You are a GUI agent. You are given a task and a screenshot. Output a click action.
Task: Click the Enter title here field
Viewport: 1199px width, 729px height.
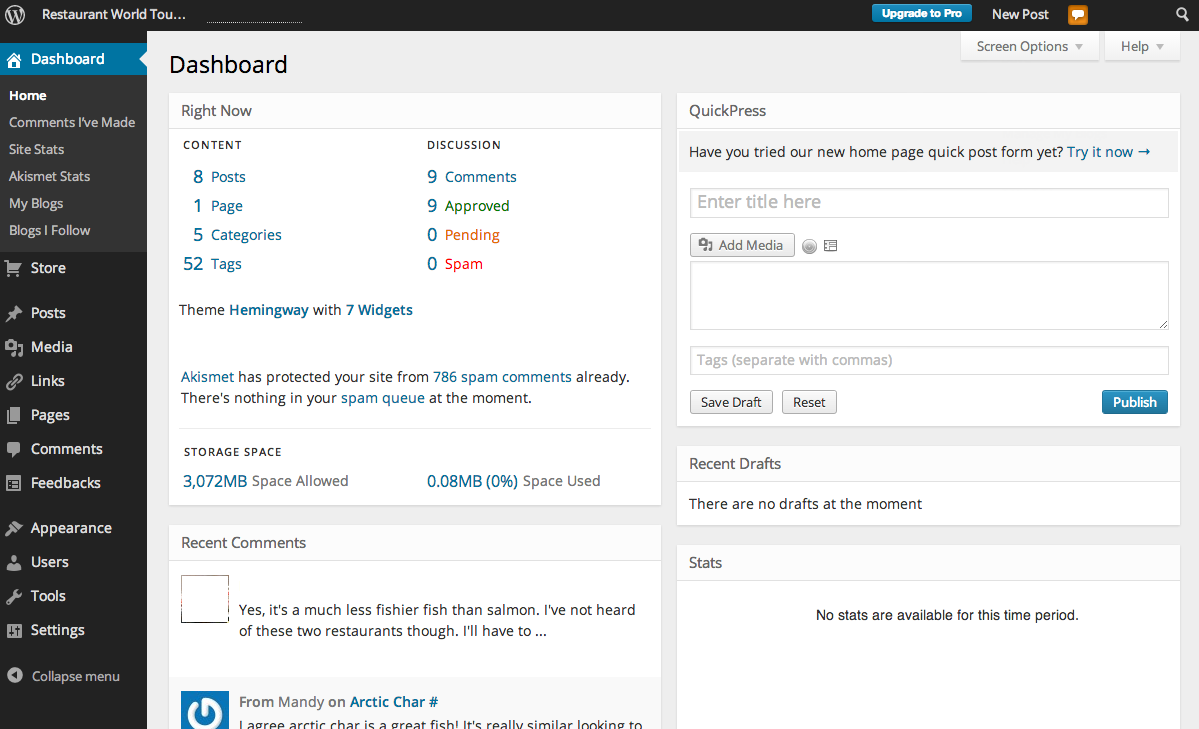(929, 203)
